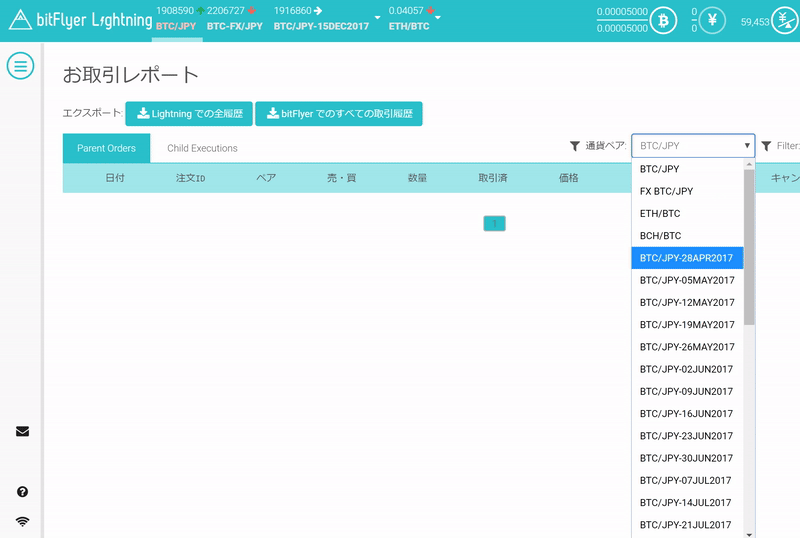Image resolution: width=800 pixels, height=538 pixels.
Task: Select BTC/JPY-15DEC2017 market in top bar
Action: click(321, 26)
